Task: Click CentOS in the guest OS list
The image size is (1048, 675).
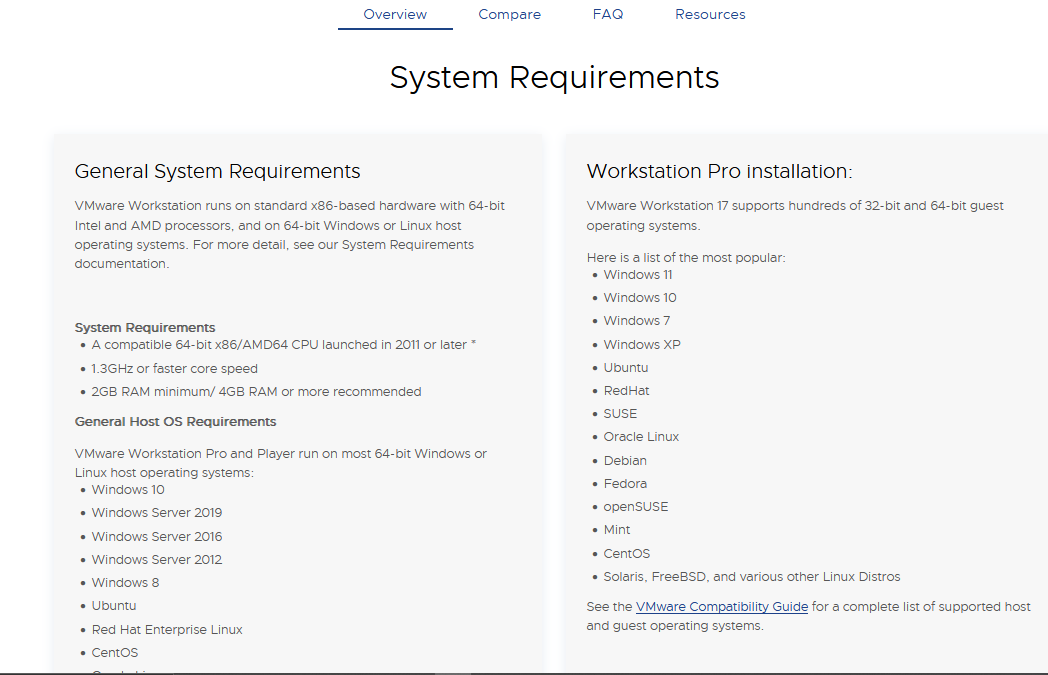Action: (x=626, y=553)
